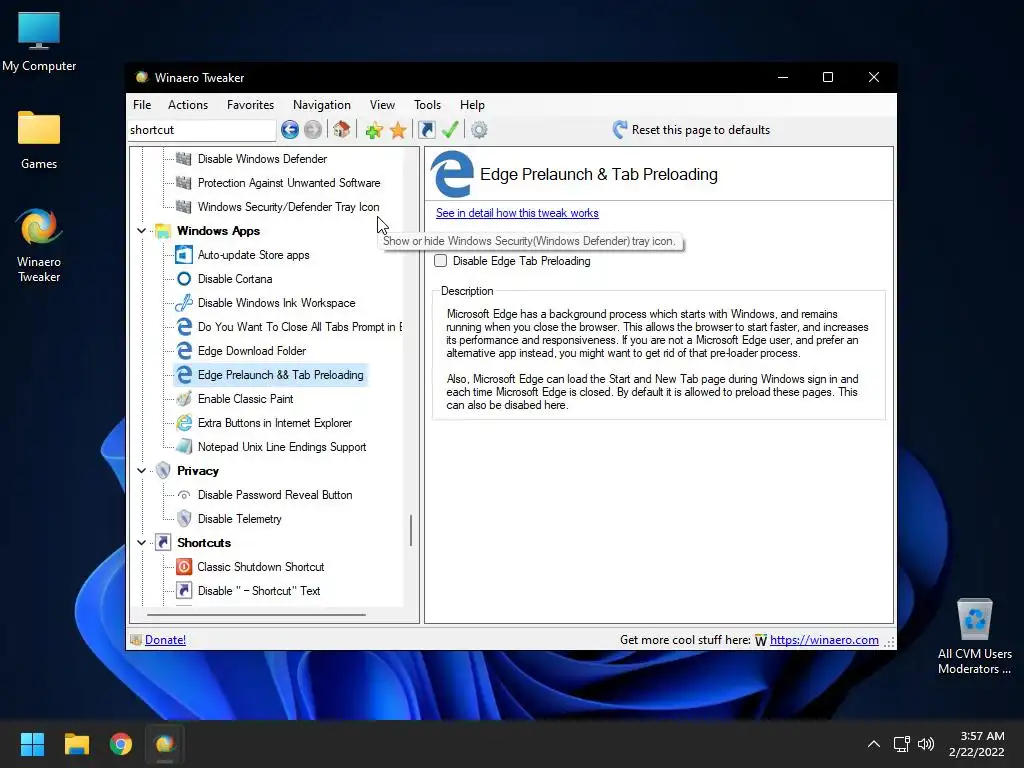The width and height of the screenshot is (1024, 768).
Task: Add this tweak to favorites (star with plus)
Action: 374,130
